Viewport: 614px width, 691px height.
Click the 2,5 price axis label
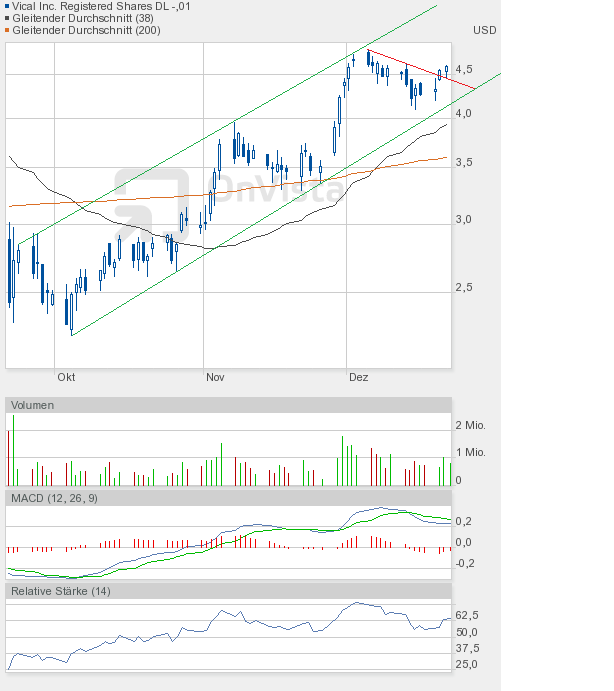pyautogui.click(x=464, y=287)
